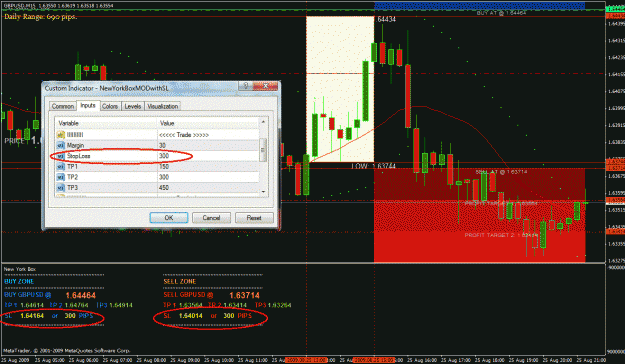Click the New York Box indicator window title
The width and height of the screenshot is (625, 364).
coord(20,269)
